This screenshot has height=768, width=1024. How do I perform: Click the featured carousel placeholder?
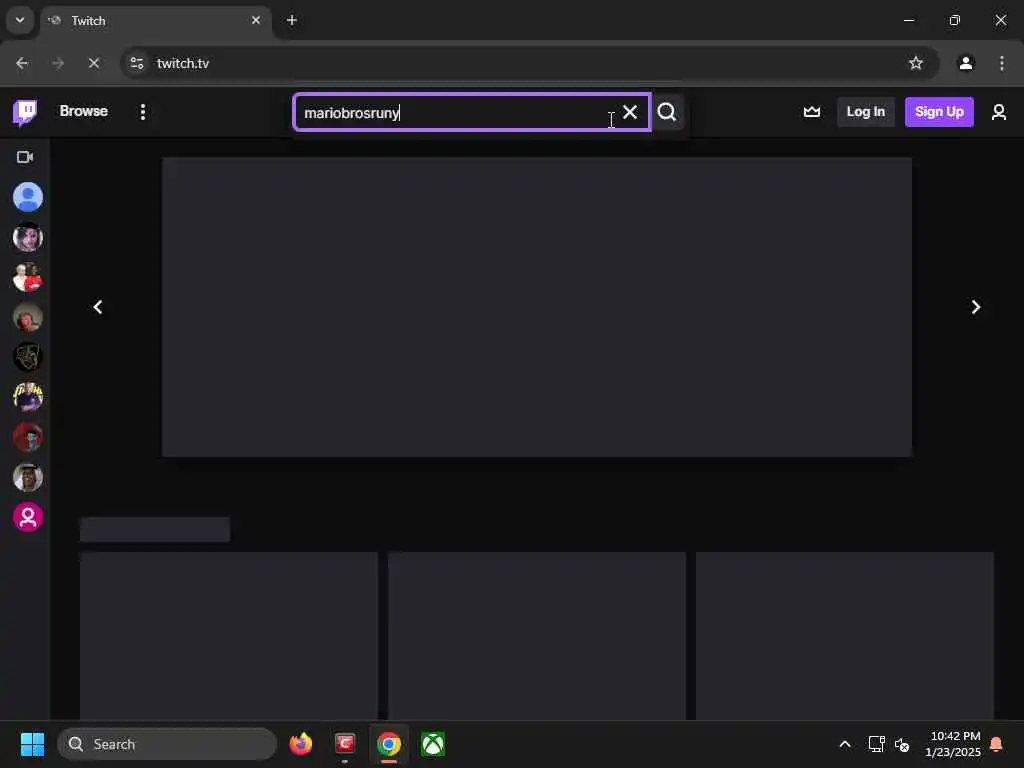click(536, 306)
